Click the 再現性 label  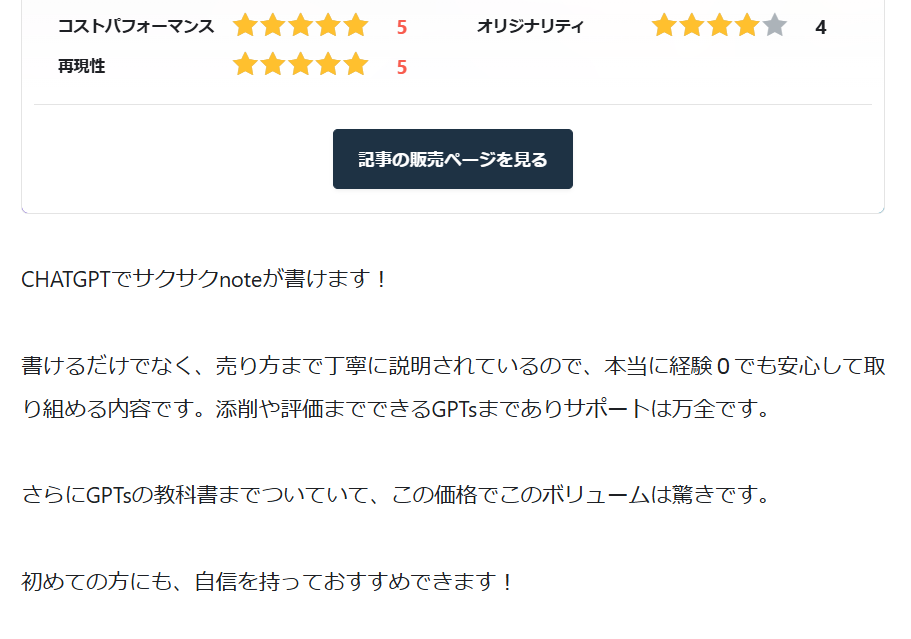[81, 66]
